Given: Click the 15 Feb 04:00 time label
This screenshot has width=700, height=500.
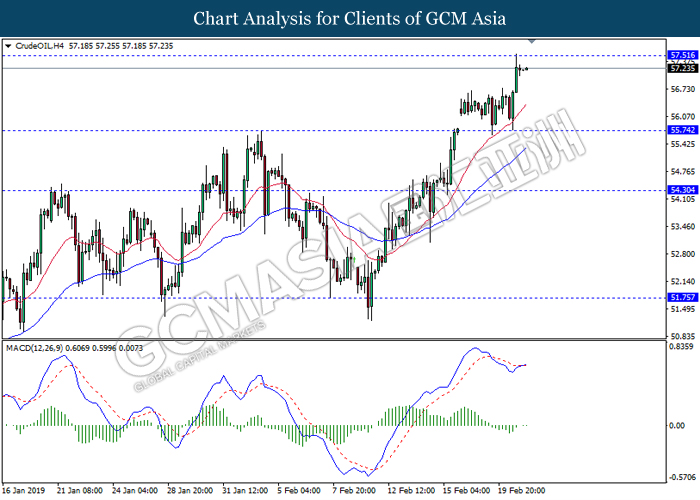Looking at the screenshot, I should click(x=466, y=490).
